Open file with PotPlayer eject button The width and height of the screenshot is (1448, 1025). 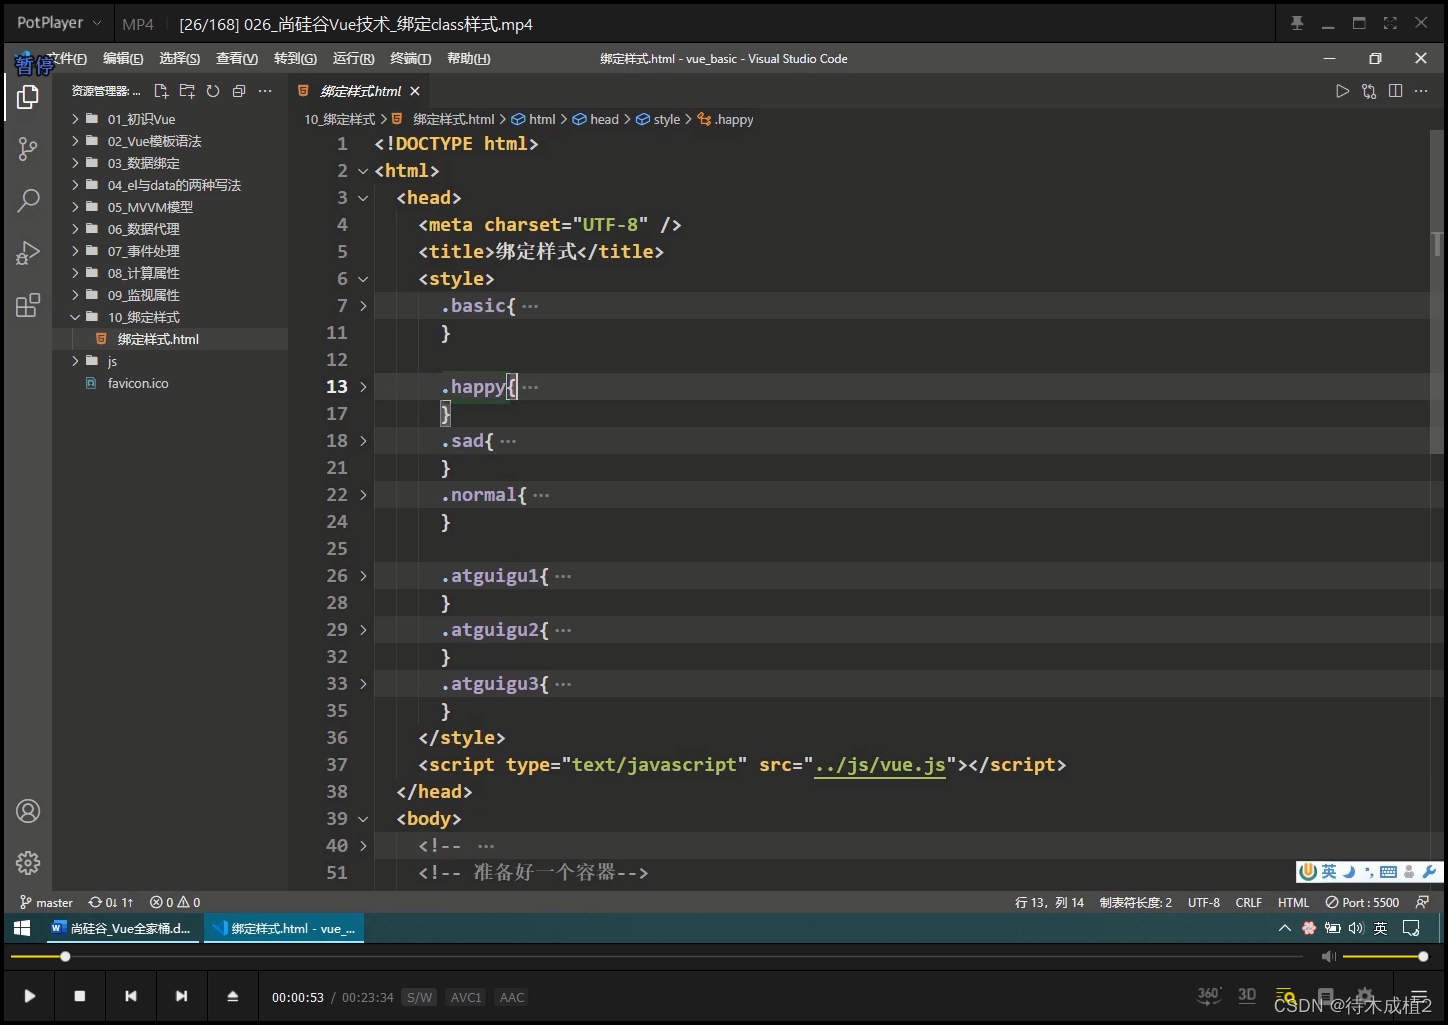[x=232, y=996]
